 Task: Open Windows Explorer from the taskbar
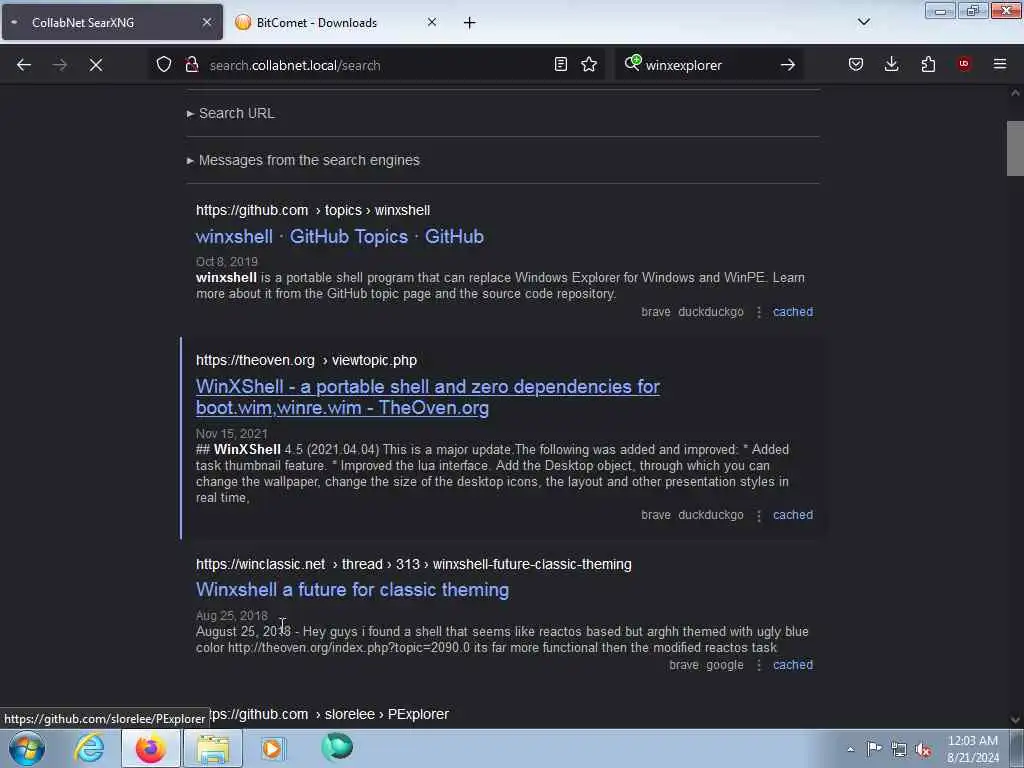coord(213,748)
